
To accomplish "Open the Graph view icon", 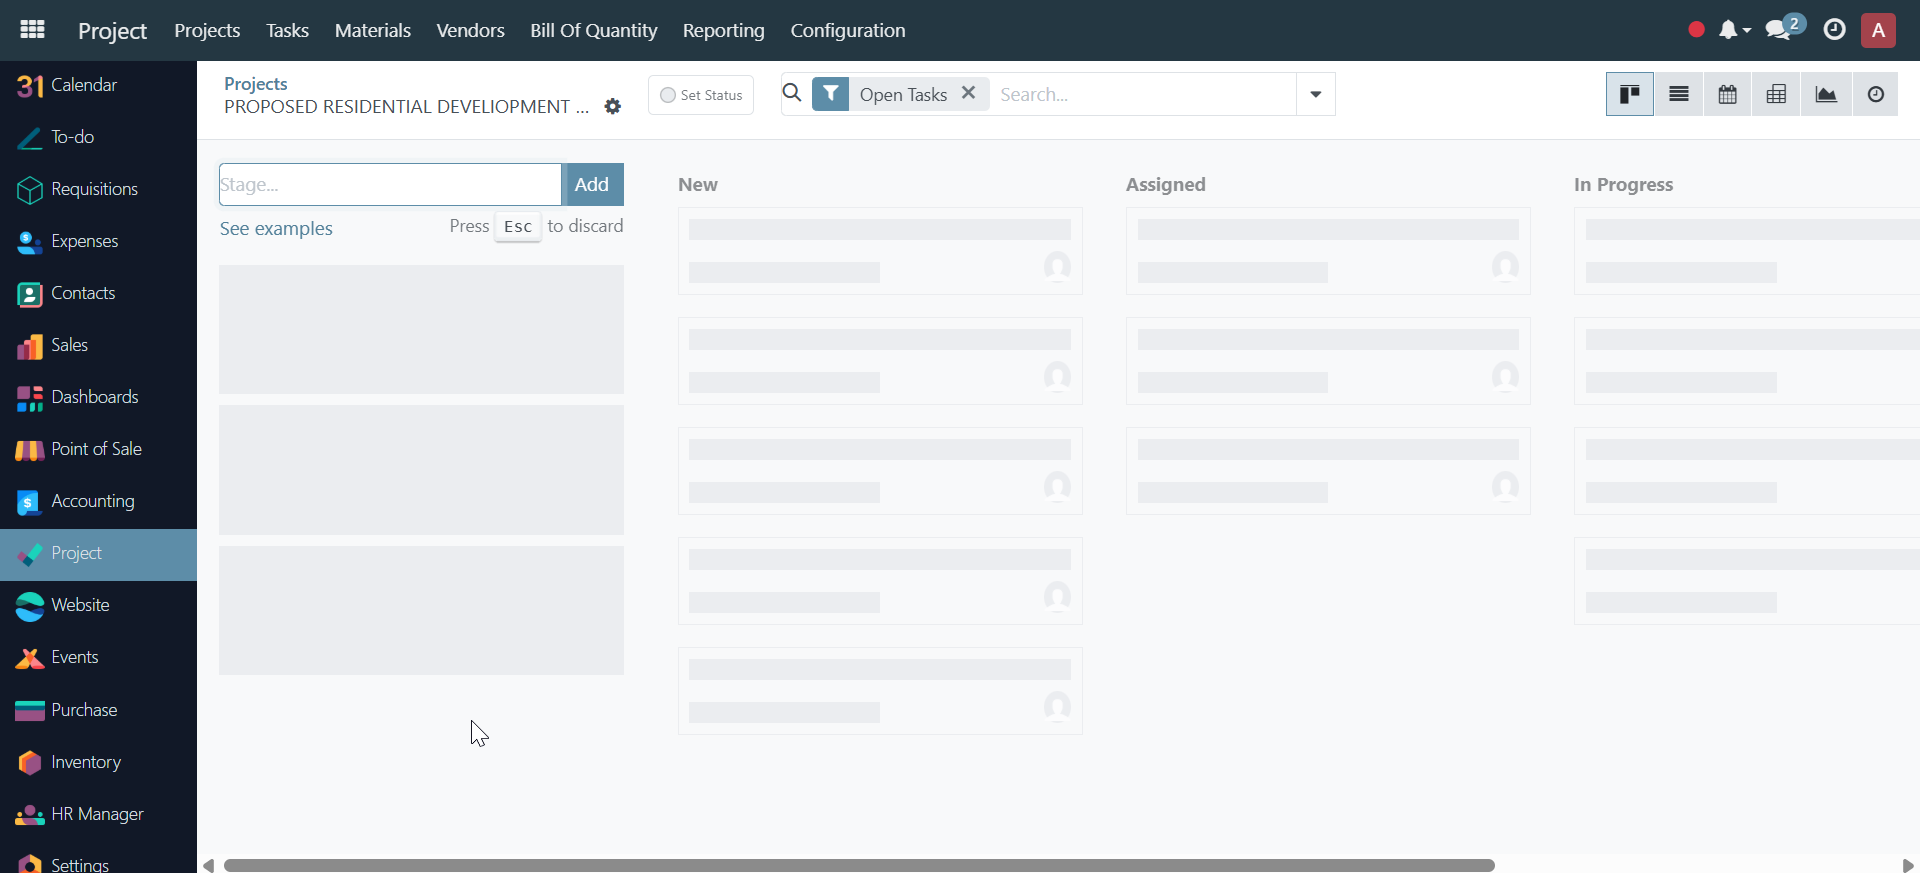I will click(x=1825, y=94).
